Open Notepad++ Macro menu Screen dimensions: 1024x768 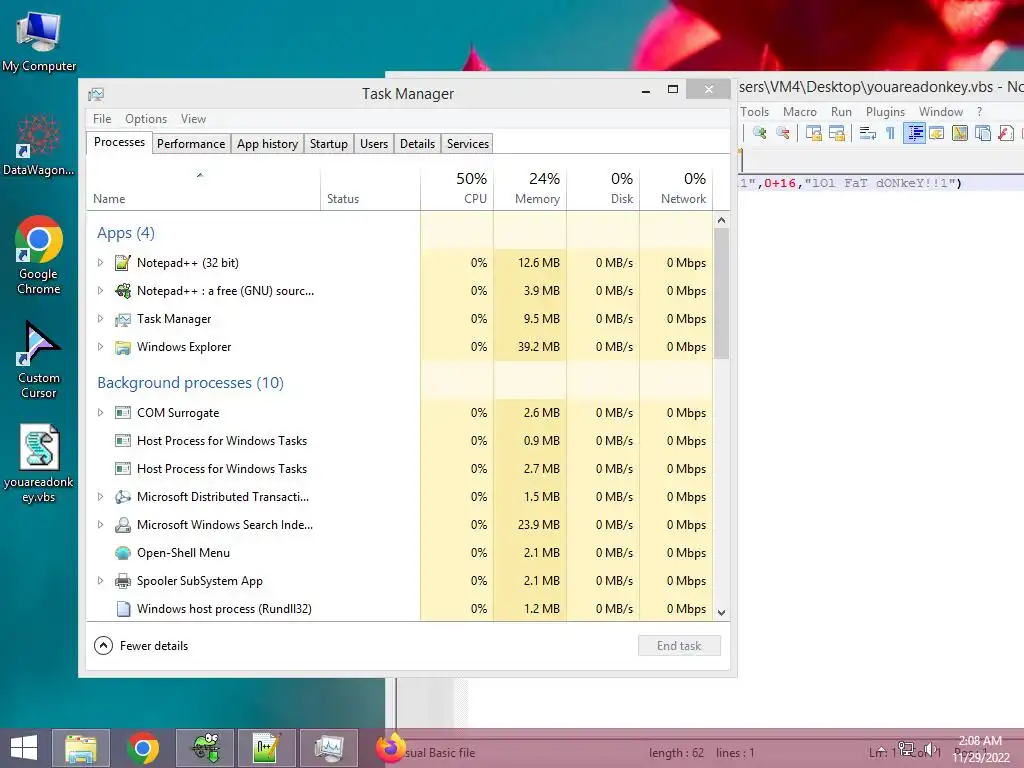(x=800, y=112)
